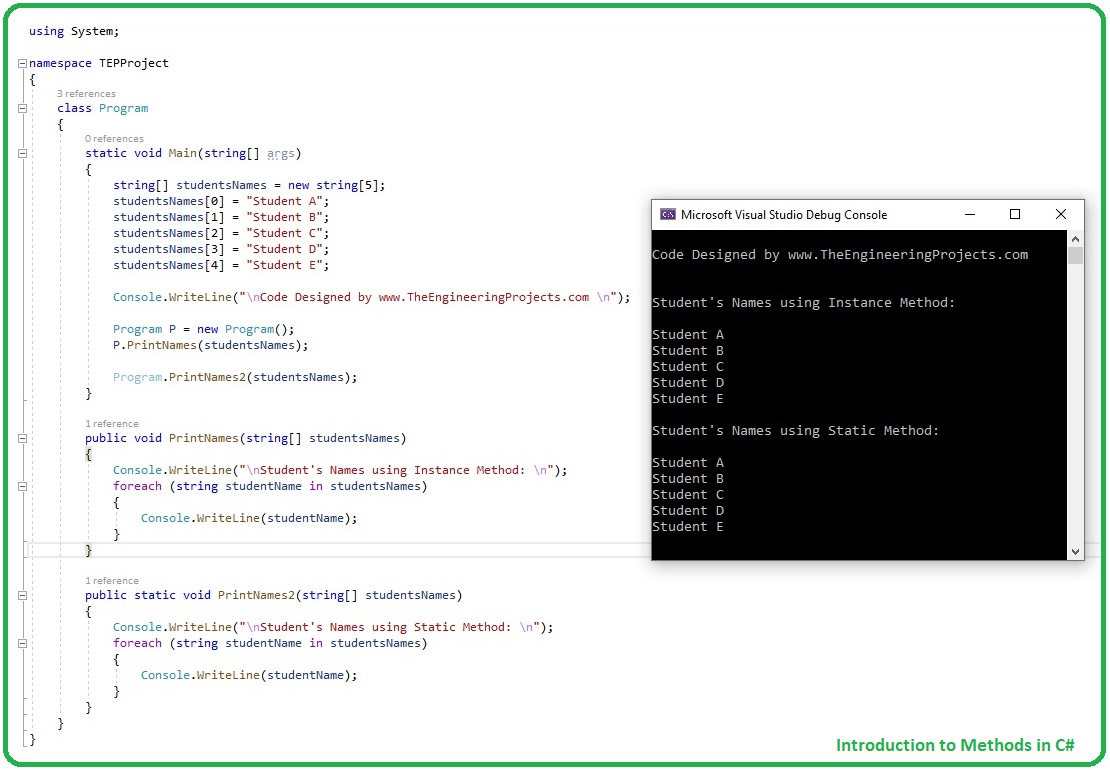Screen dimensions: 1110x770
Task: Click the line assigning "Student B"
Action: (221, 217)
